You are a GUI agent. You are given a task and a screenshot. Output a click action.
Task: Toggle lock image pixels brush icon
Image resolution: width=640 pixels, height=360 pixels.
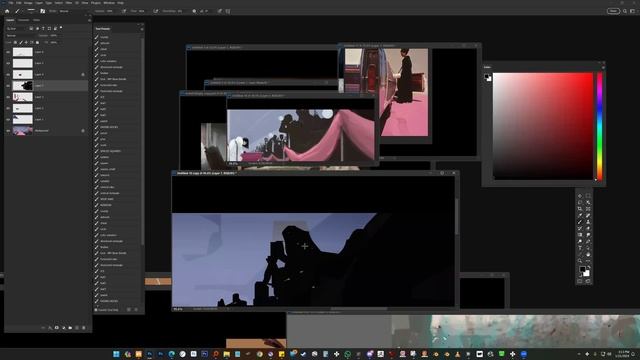[21, 42]
